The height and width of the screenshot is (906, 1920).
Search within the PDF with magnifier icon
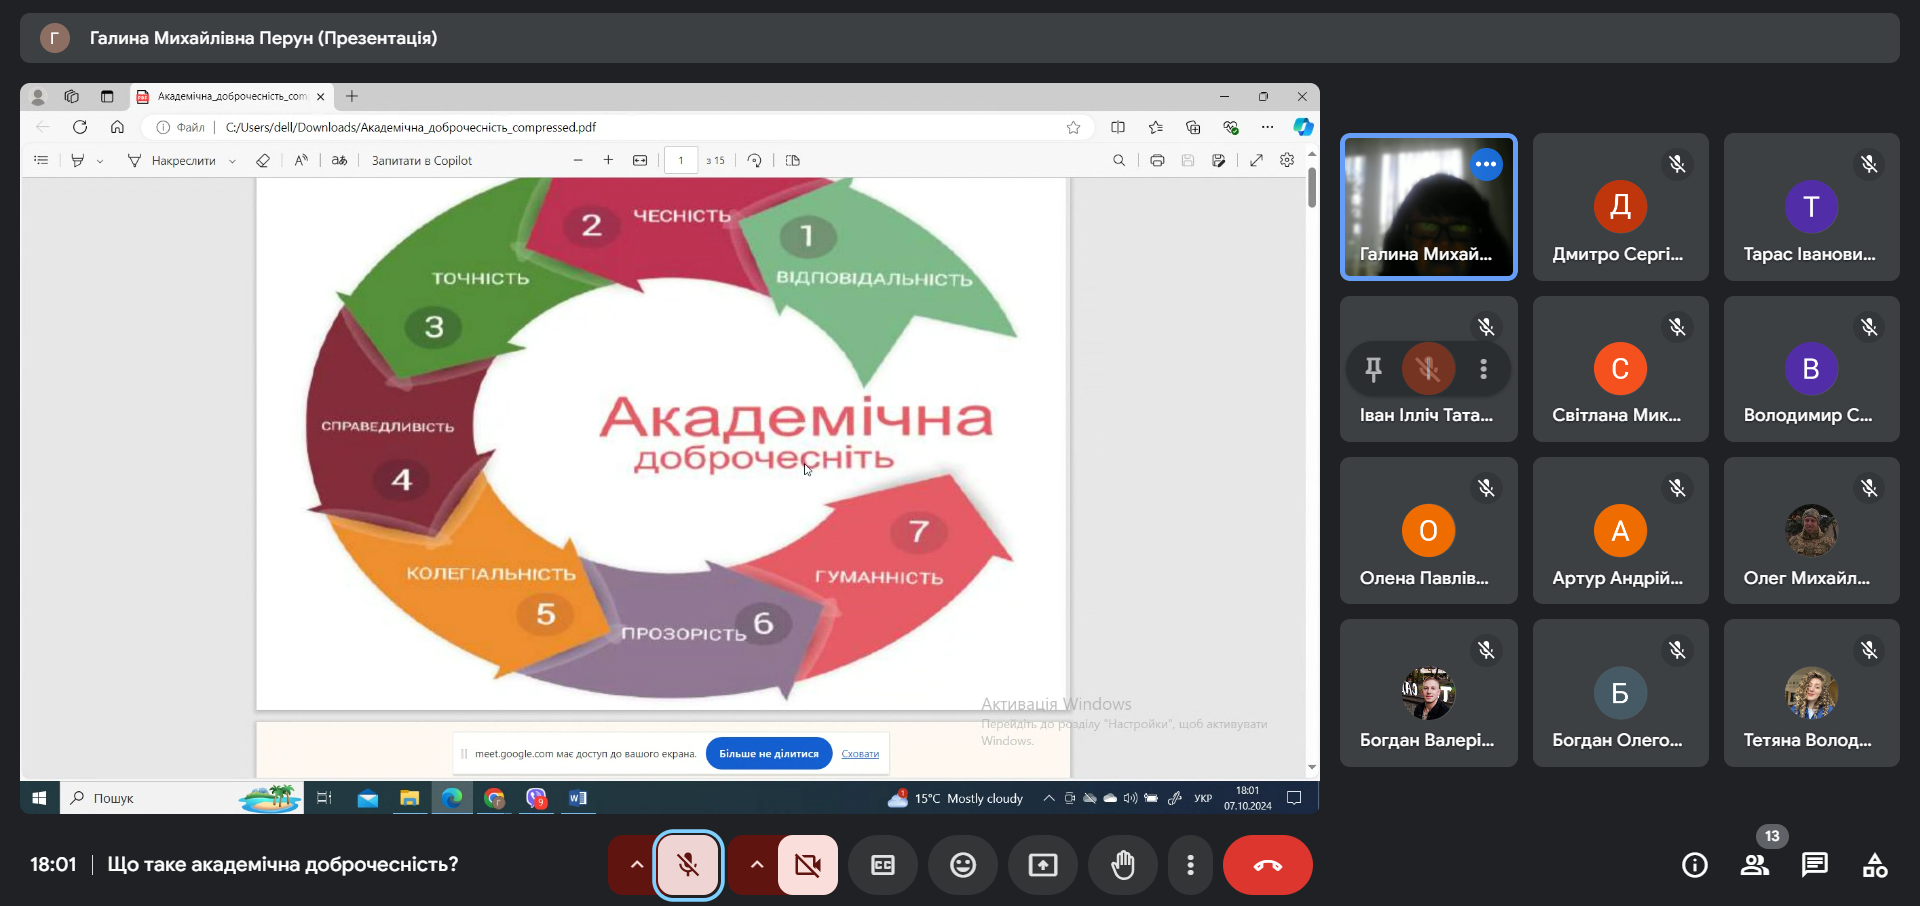coord(1119,160)
